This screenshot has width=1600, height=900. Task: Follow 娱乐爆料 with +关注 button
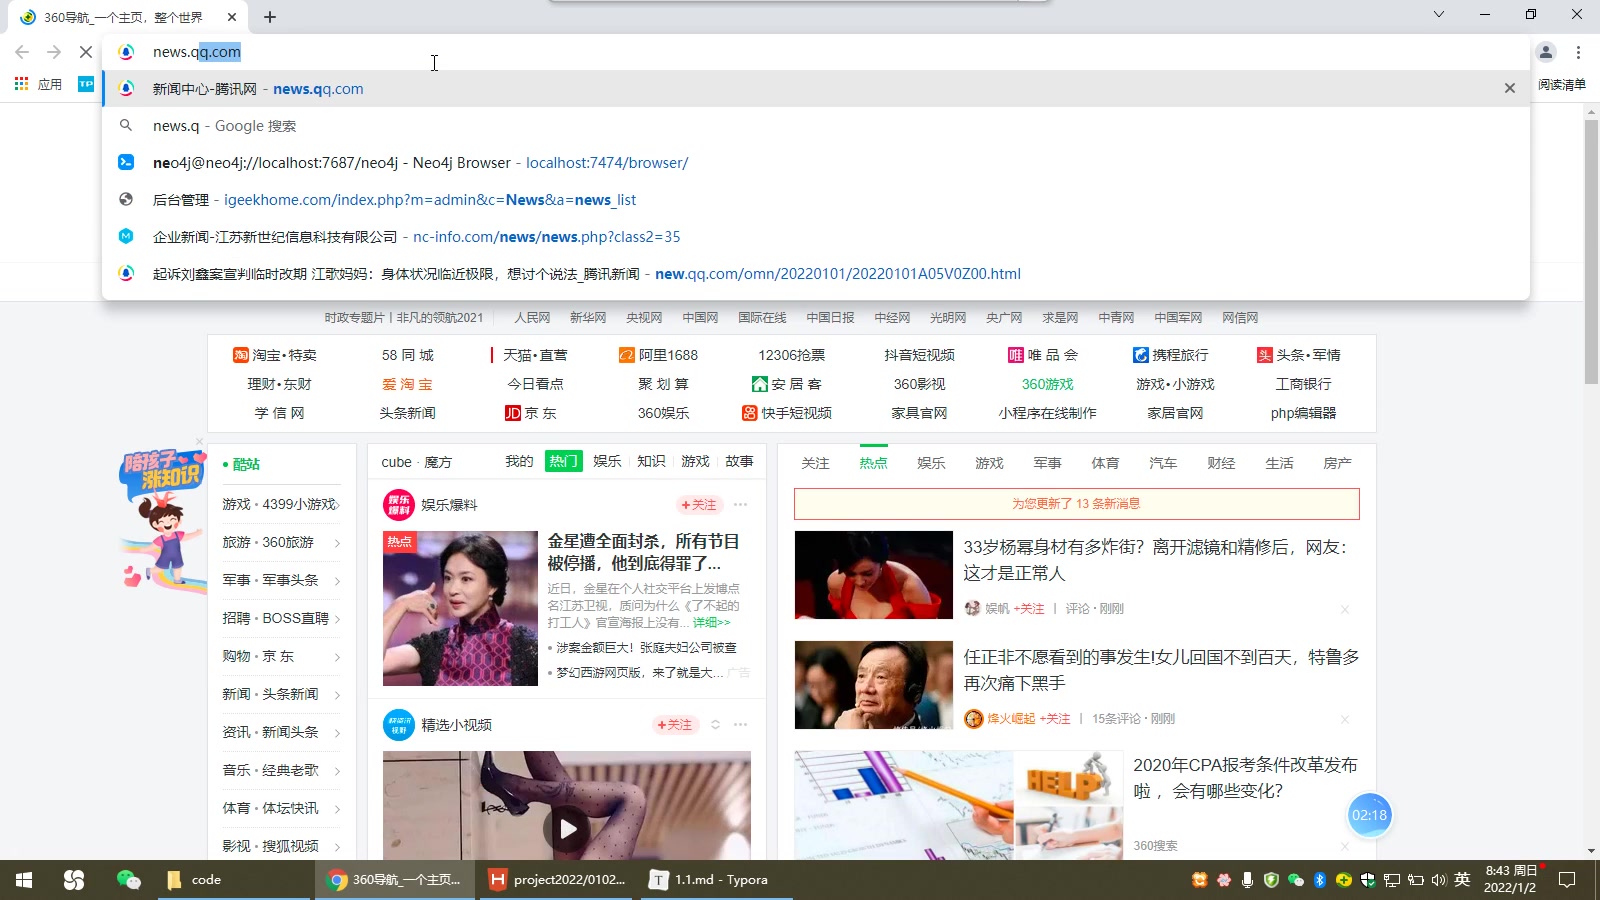(699, 505)
